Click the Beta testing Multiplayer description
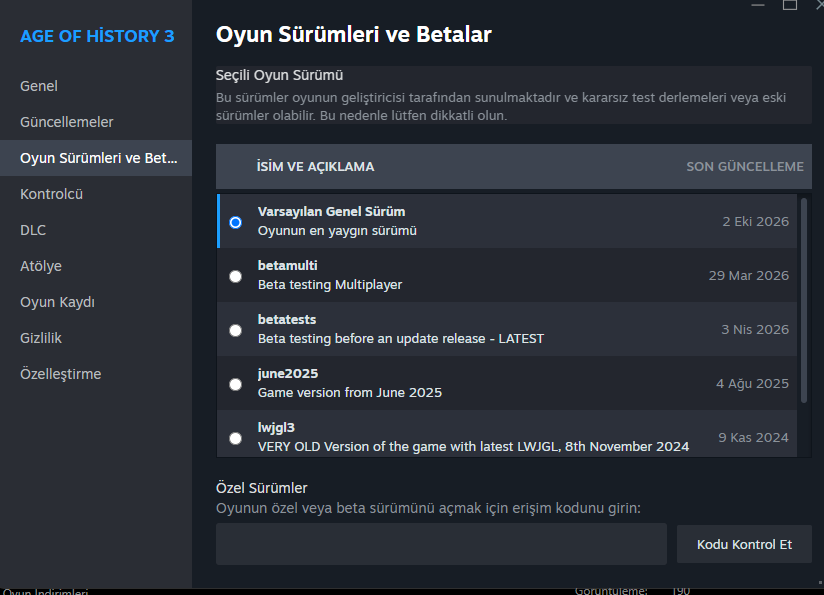The width and height of the screenshot is (824, 595). 330,284
